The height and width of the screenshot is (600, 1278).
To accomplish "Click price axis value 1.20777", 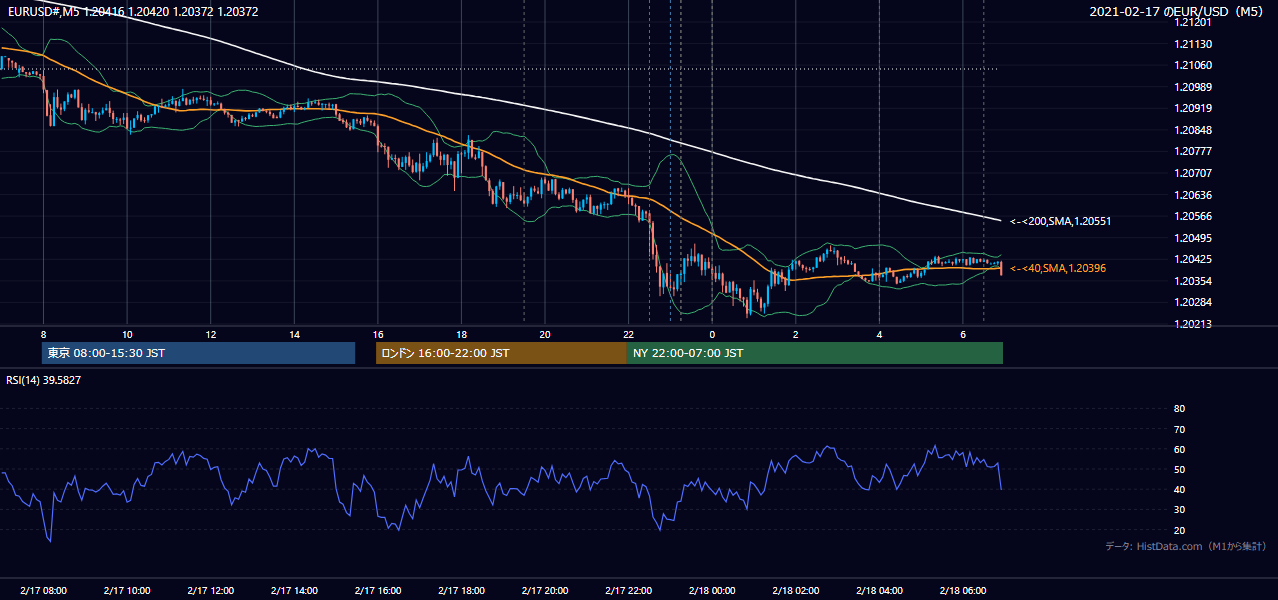I will pyautogui.click(x=1193, y=151).
